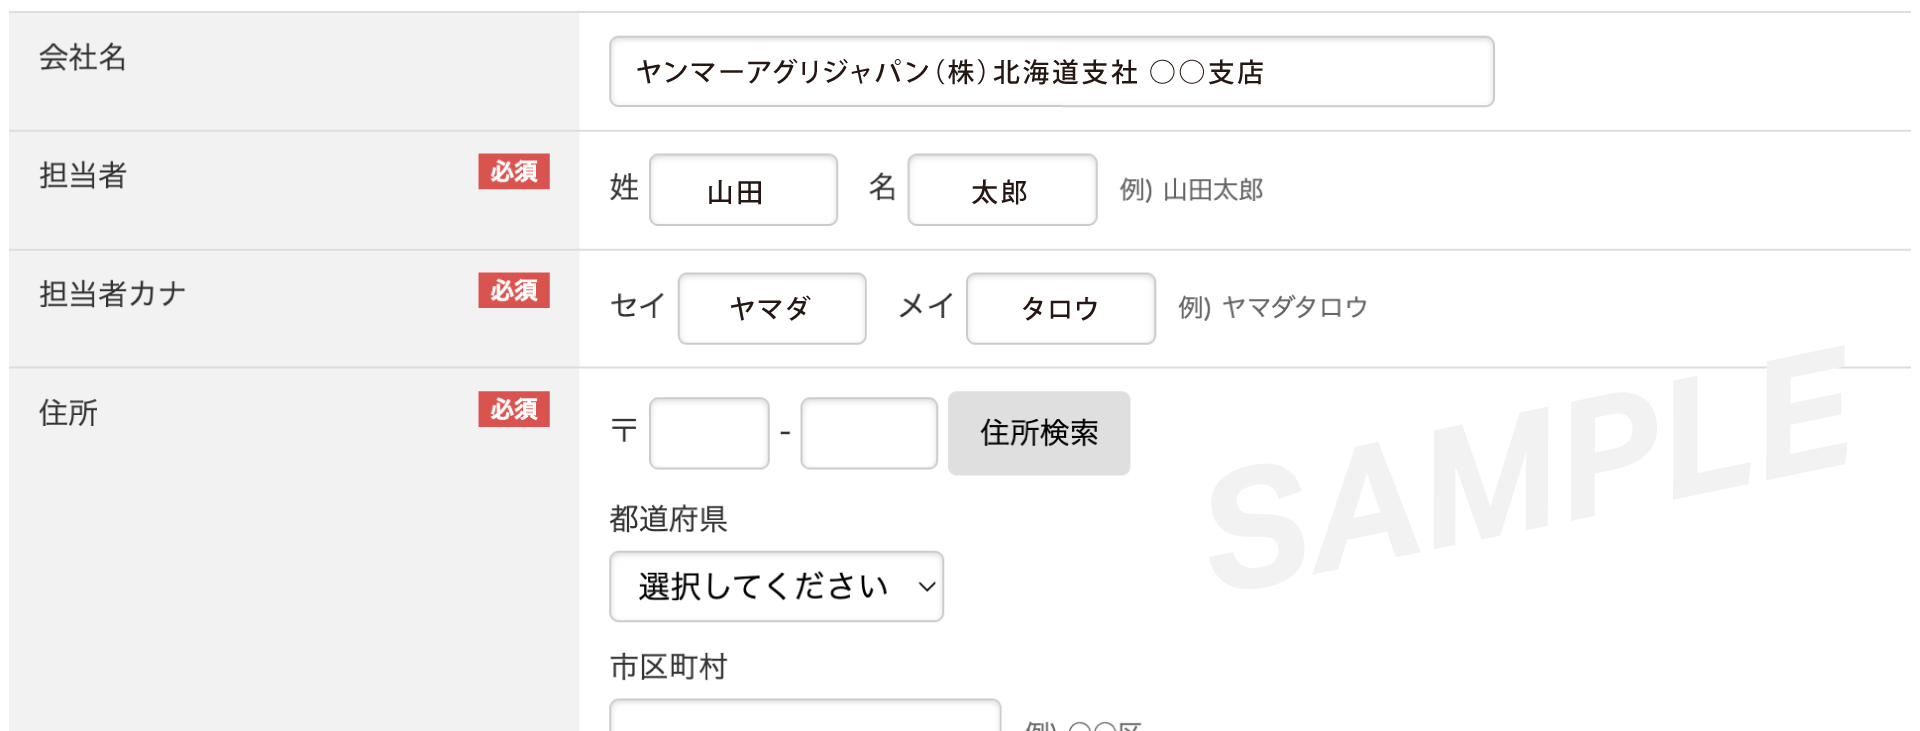
Task: Click the 名 given name field with 太郎
Action: pyautogui.click(x=1001, y=189)
